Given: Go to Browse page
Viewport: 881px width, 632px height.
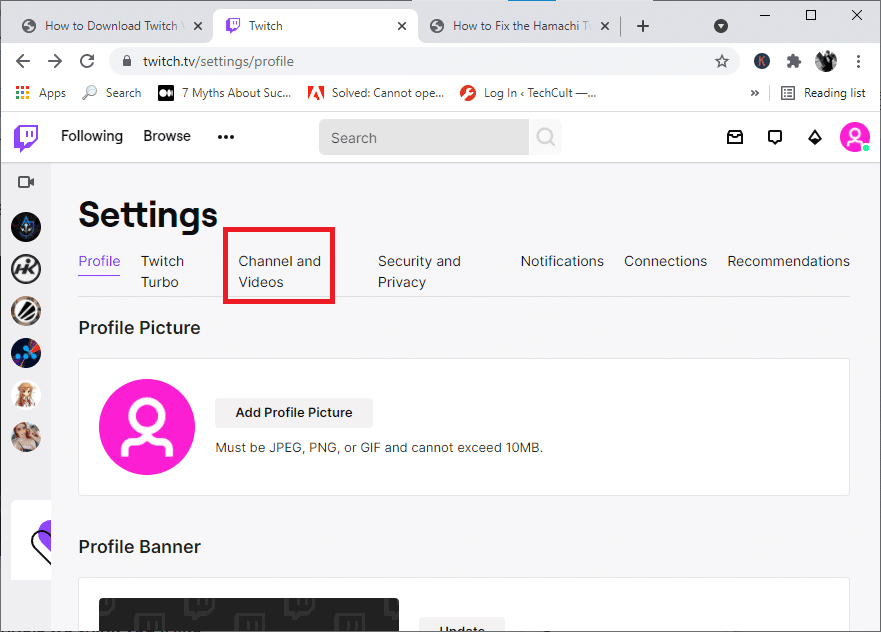Looking at the screenshot, I should point(167,137).
